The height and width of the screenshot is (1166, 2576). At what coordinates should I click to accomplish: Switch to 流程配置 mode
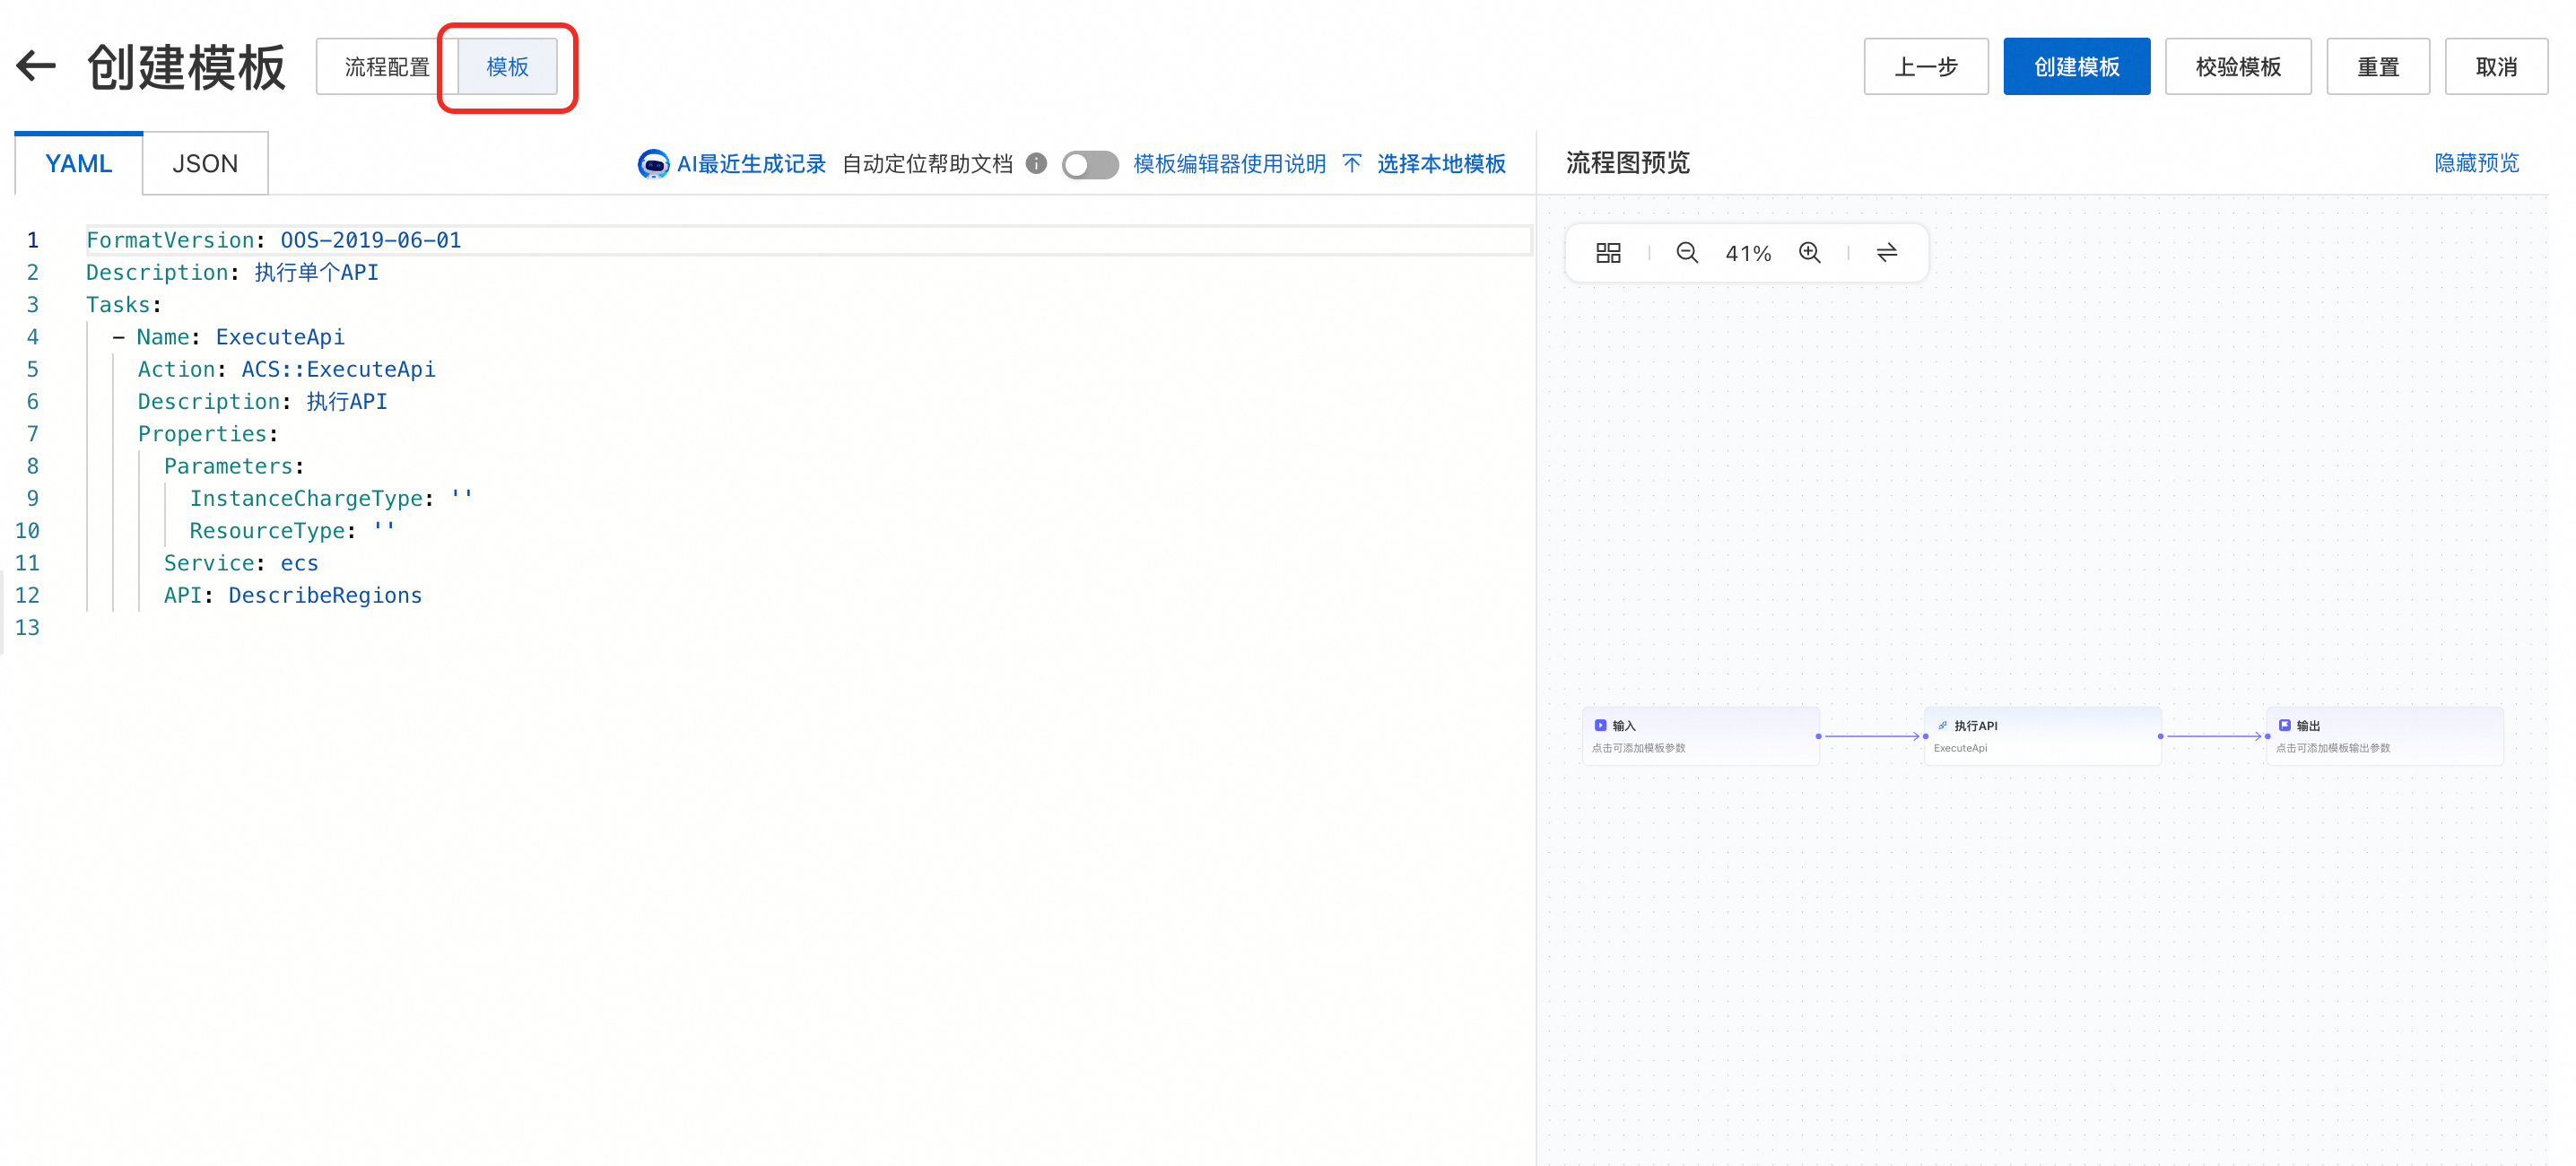point(387,67)
